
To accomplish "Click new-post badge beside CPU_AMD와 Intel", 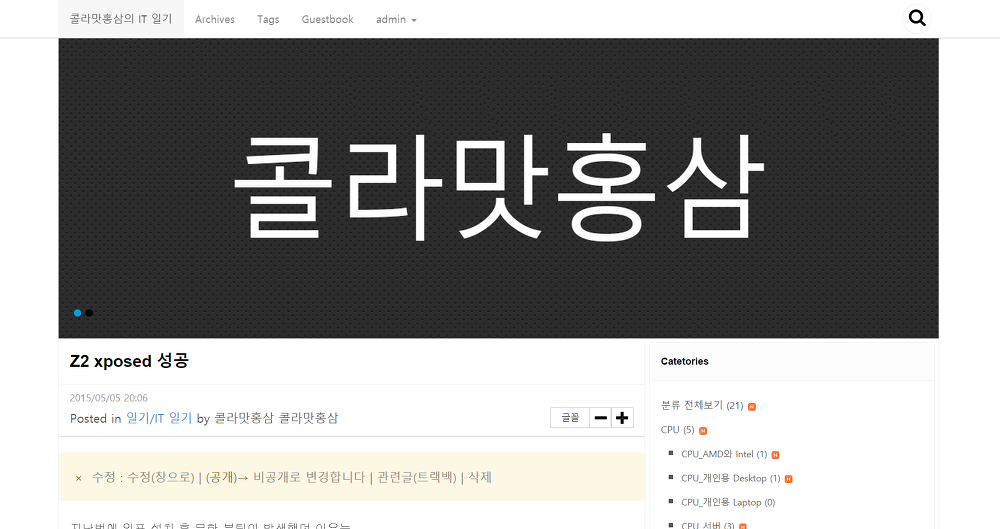I will 775,455.
